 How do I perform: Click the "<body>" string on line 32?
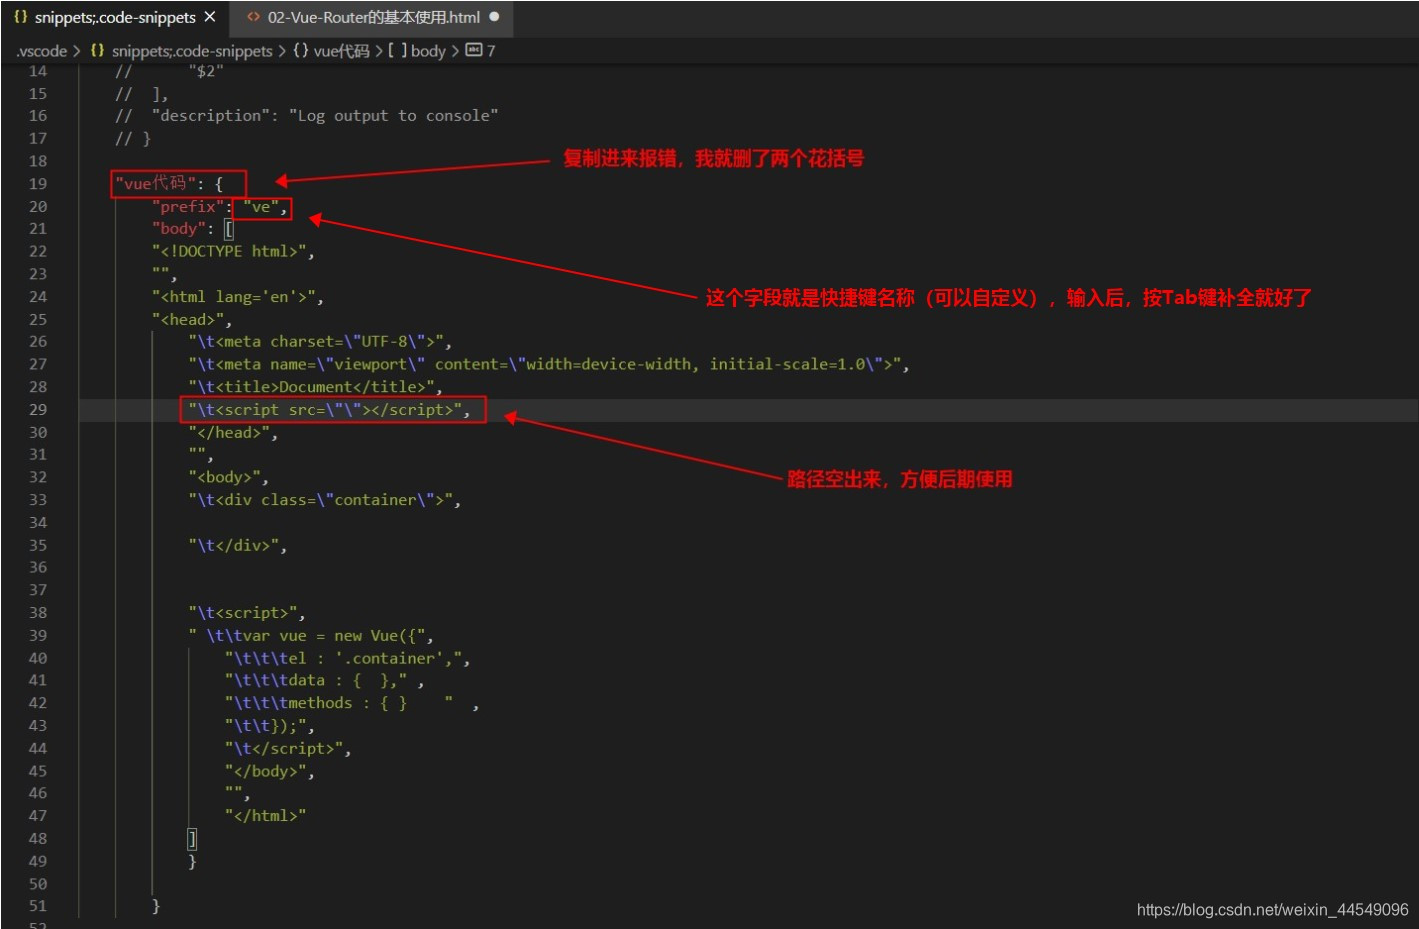coord(224,478)
